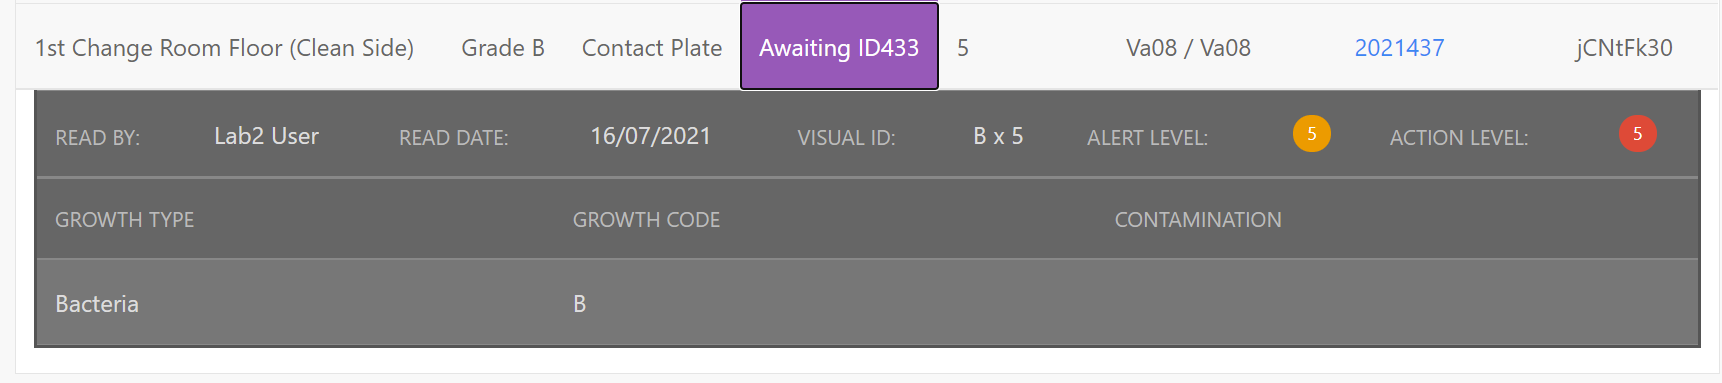This screenshot has height=383, width=1722.
Task: Click the CONTAMINATION column header
Action: click(x=1198, y=220)
